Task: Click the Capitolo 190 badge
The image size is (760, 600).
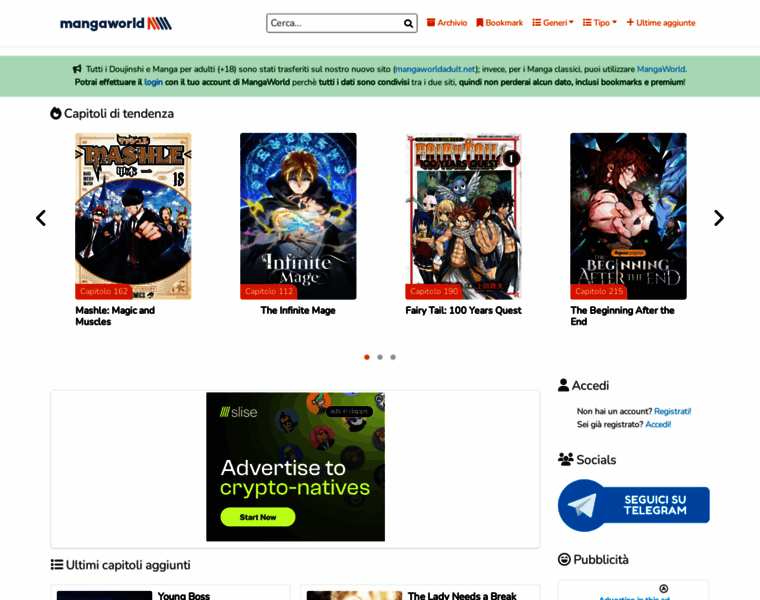Action: [434, 291]
